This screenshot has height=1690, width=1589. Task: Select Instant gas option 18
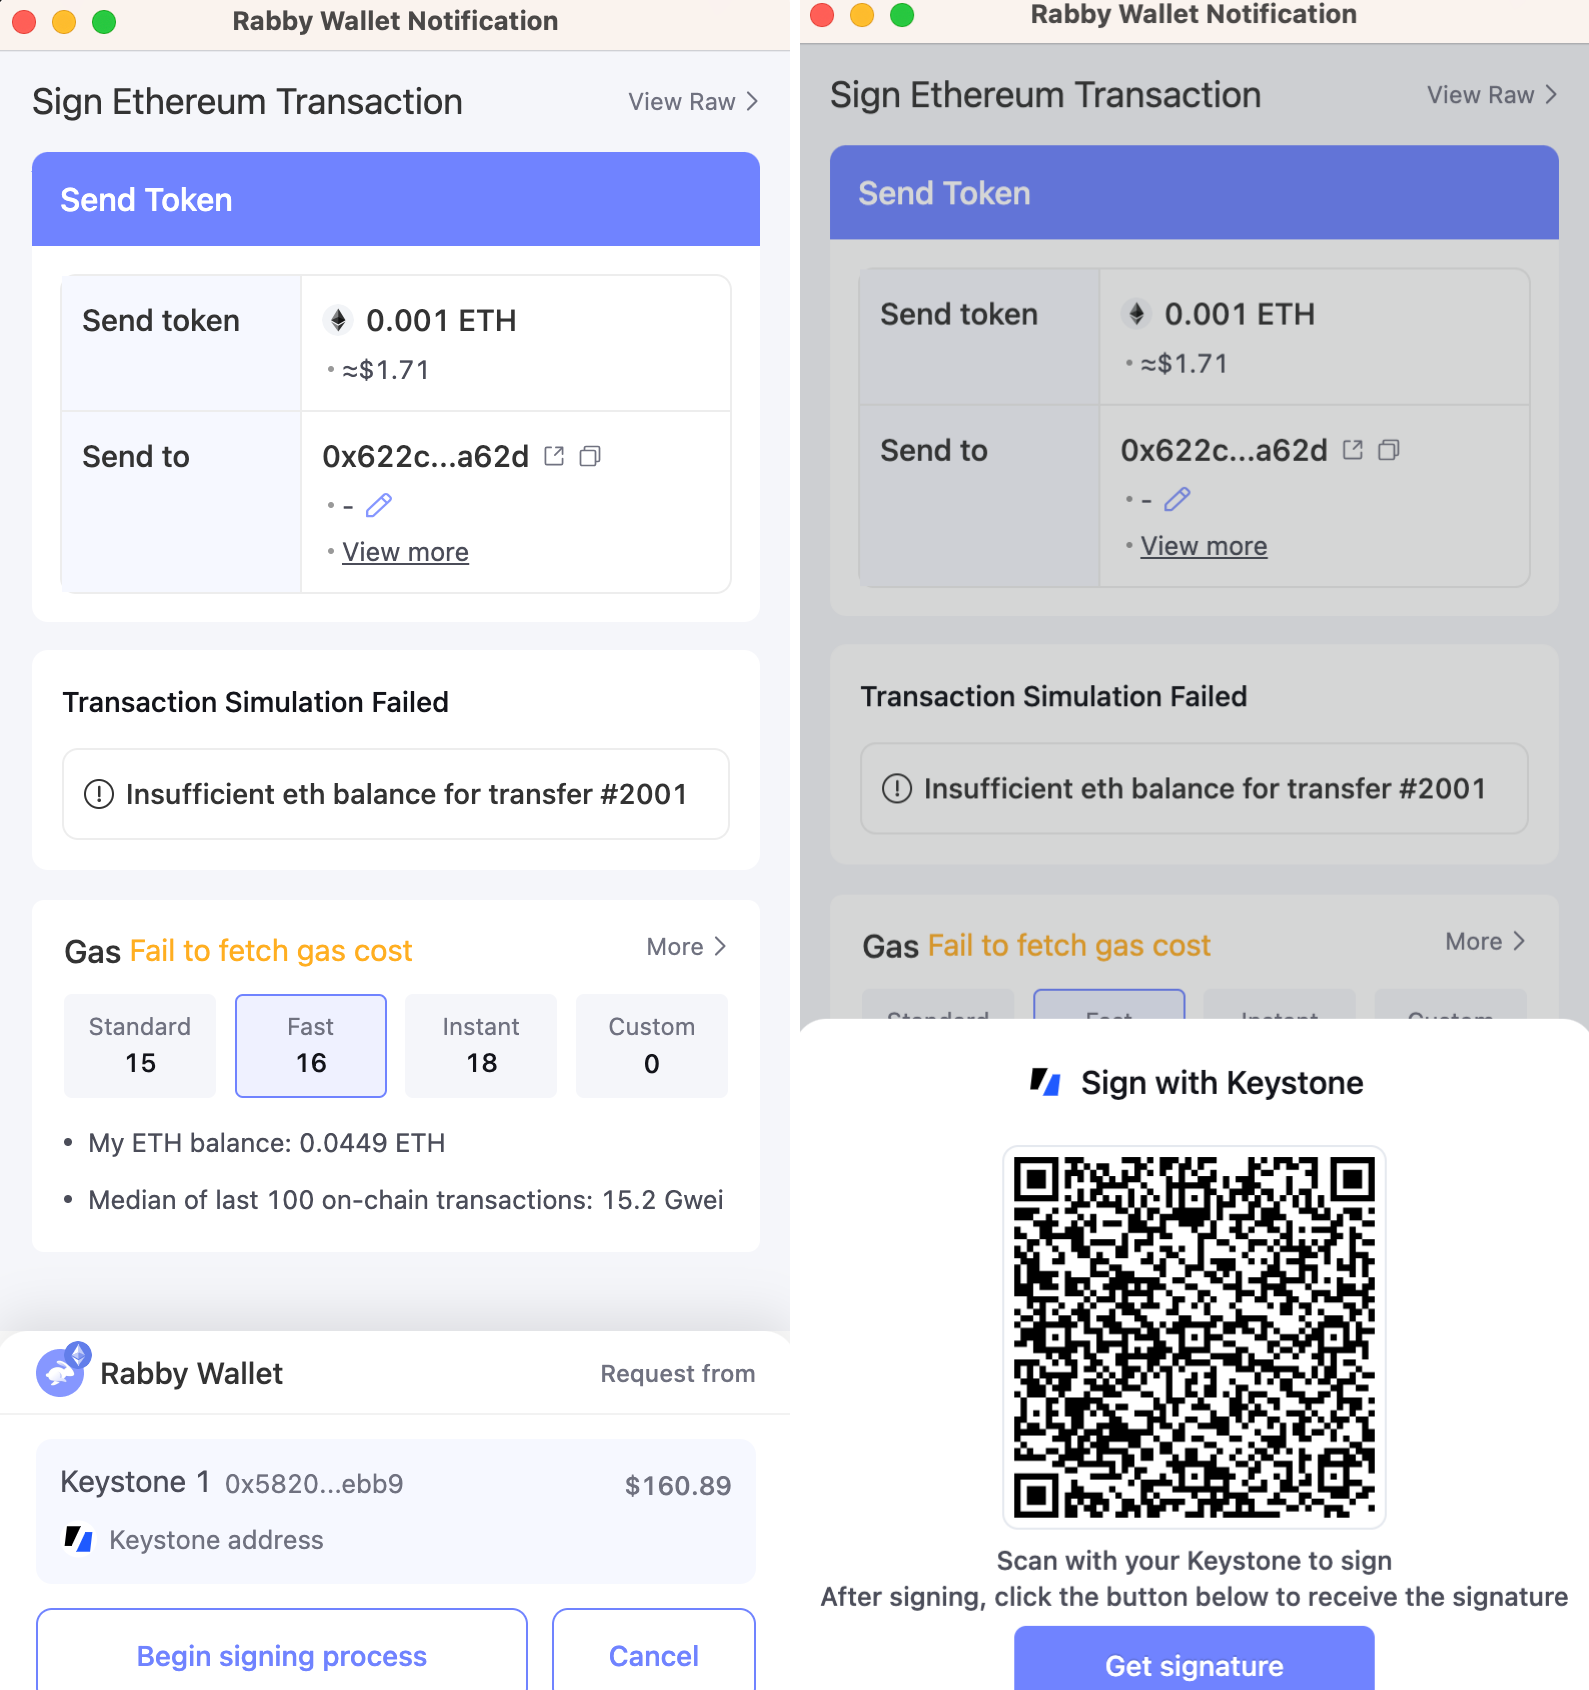pyautogui.click(x=481, y=1045)
